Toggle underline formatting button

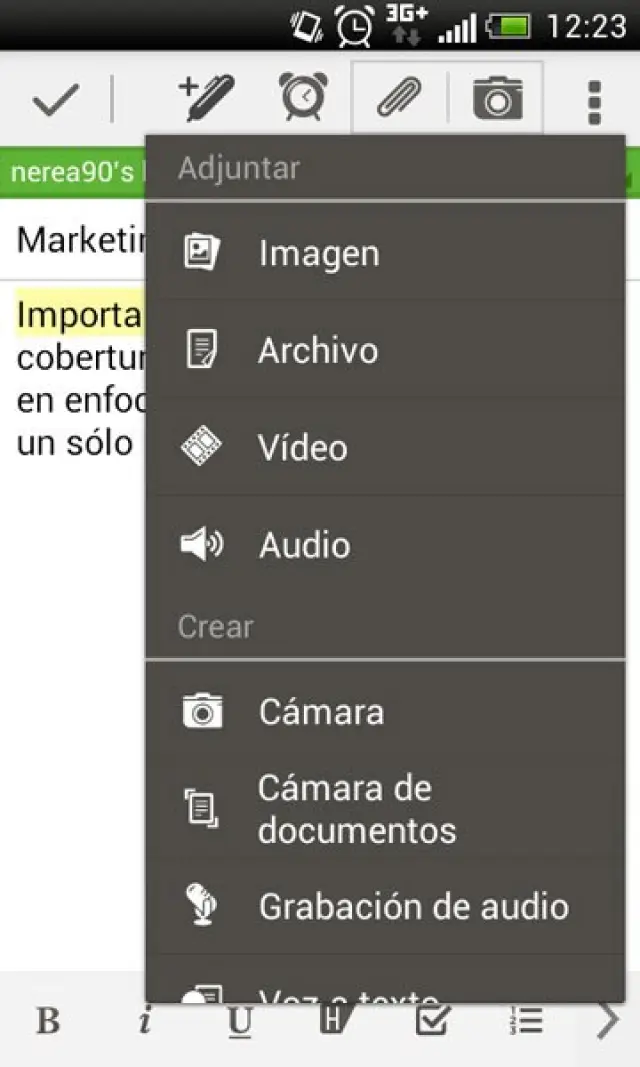pyautogui.click(x=240, y=1020)
